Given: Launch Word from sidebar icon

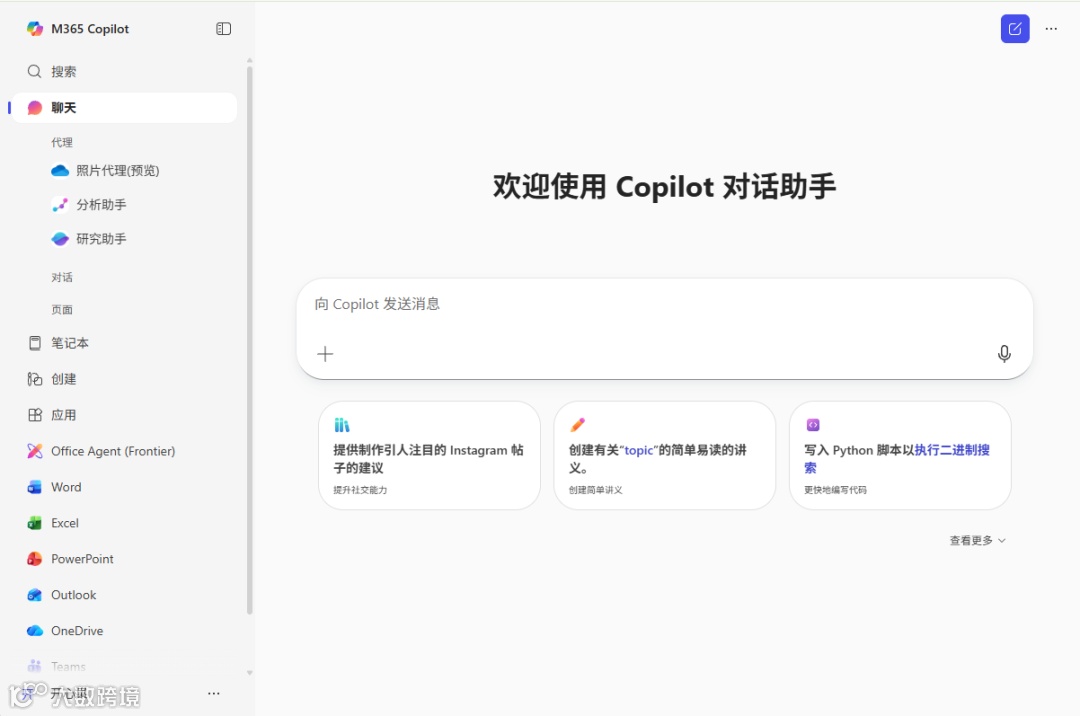Looking at the screenshot, I should [34, 487].
